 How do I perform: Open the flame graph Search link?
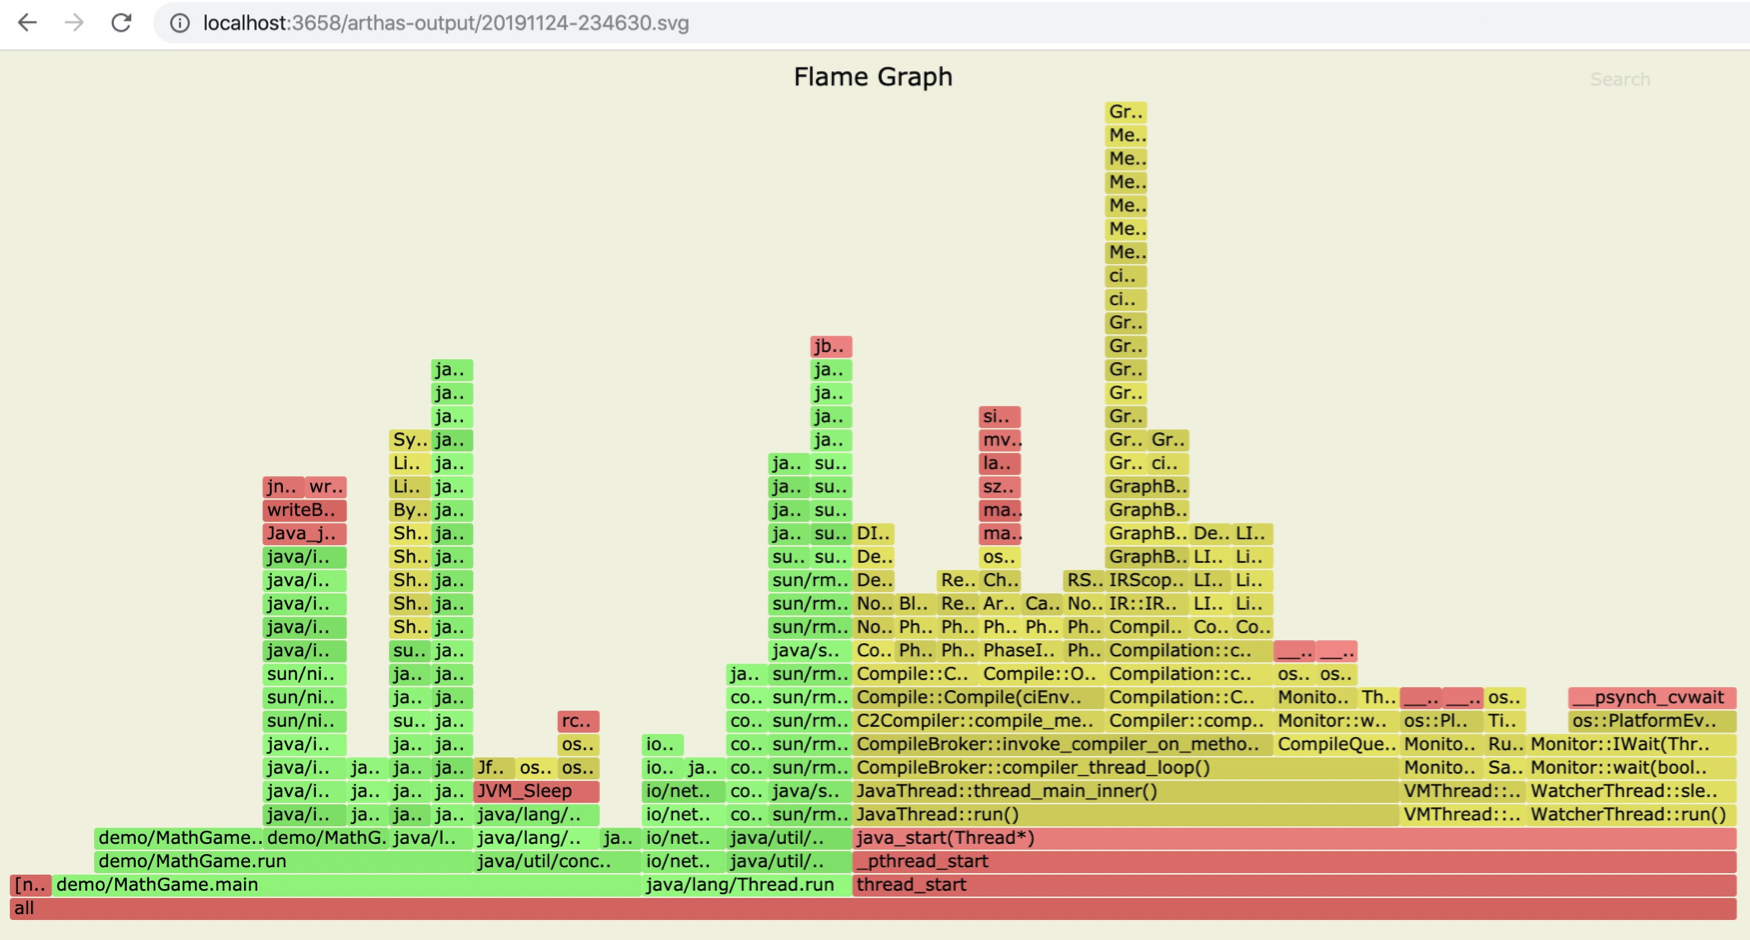(1619, 79)
